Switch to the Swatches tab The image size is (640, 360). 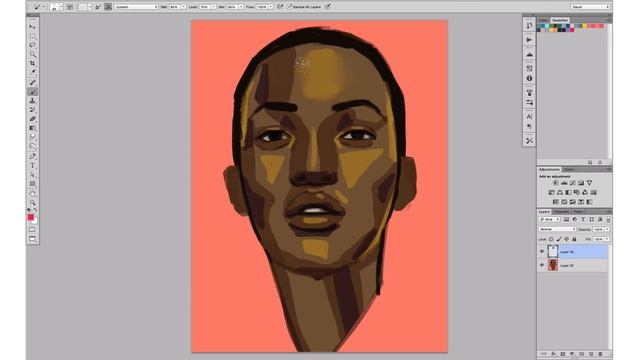tap(560, 20)
